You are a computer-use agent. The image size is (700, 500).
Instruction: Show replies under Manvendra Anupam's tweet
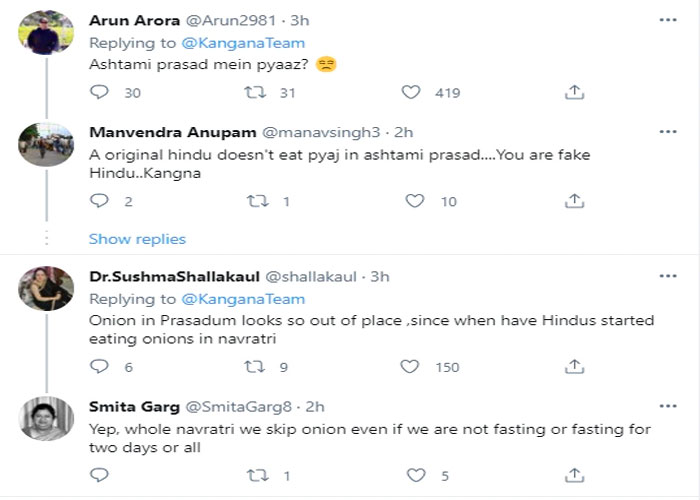pyautogui.click(x=137, y=239)
